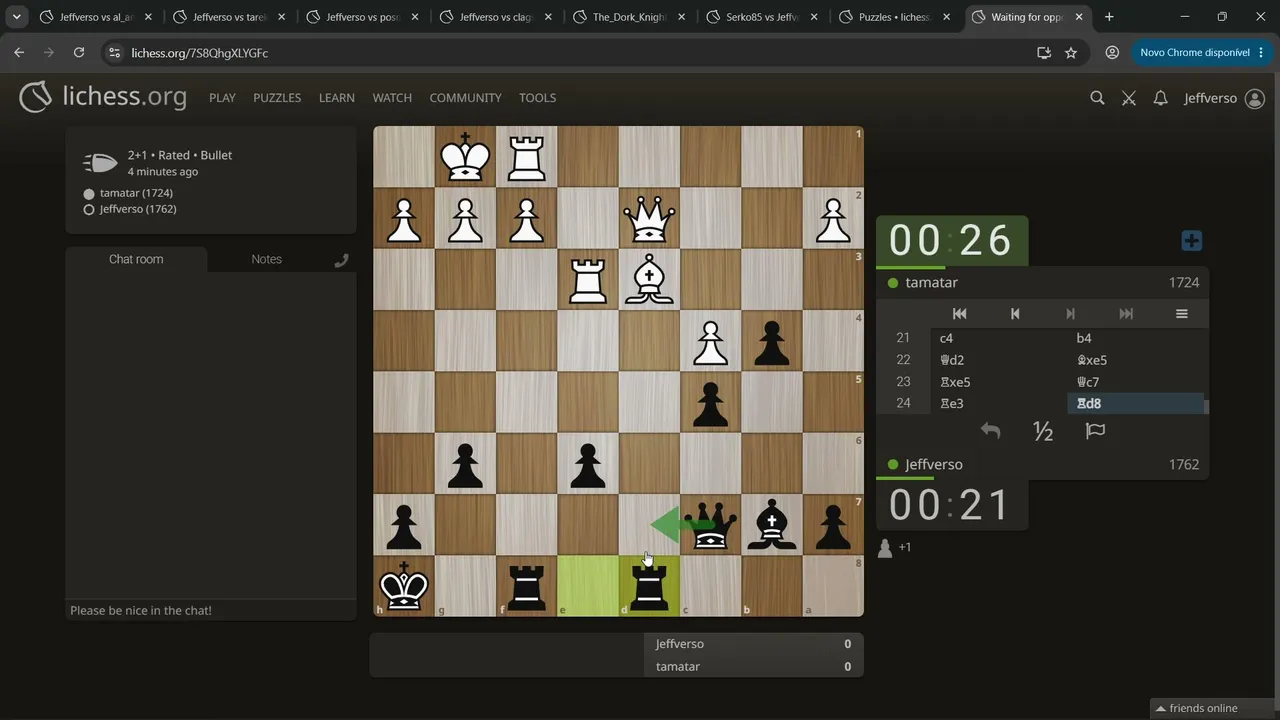Viewport: 1280px width, 720px height.
Task: Click tamatar's name above the move list
Action: coord(931,283)
